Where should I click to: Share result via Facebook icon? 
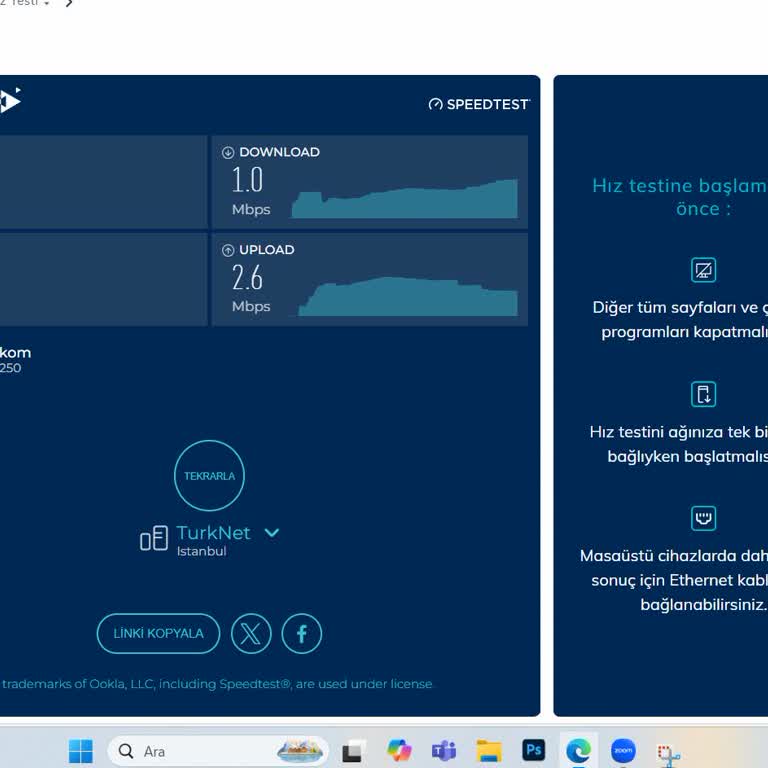(x=302, y=633)
